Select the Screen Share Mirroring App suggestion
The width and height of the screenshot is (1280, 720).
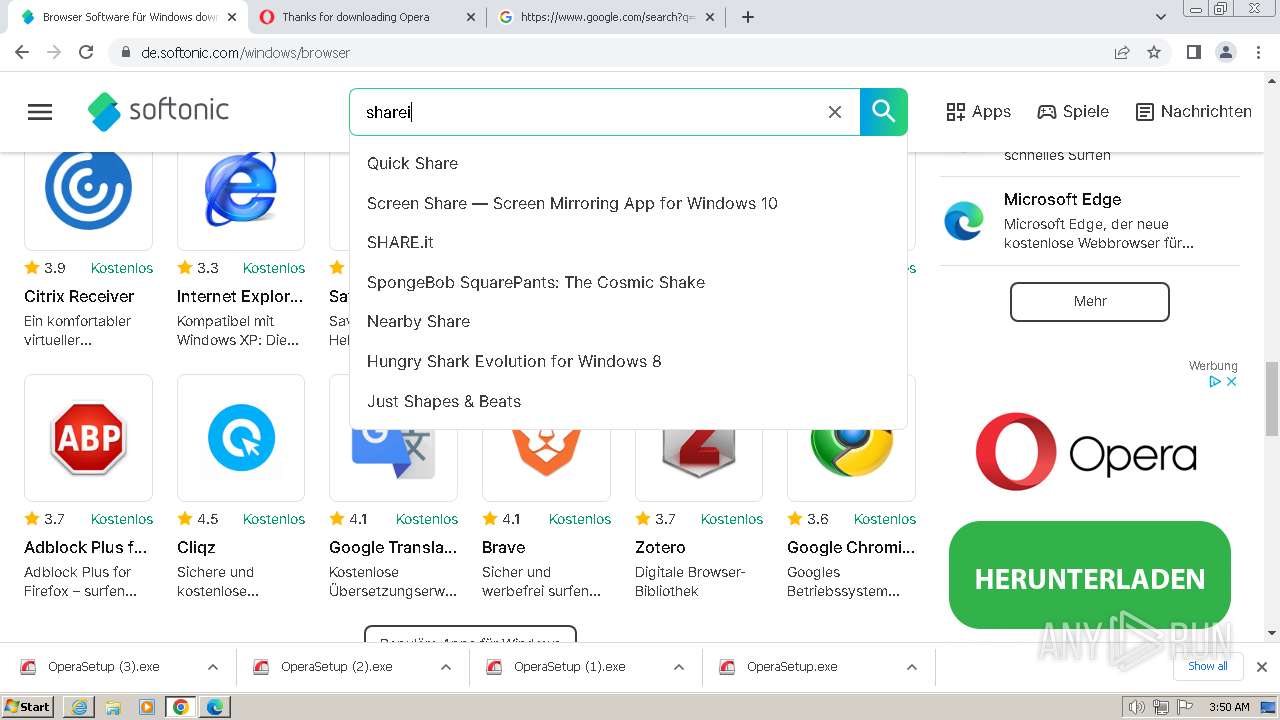coord(572,203)
